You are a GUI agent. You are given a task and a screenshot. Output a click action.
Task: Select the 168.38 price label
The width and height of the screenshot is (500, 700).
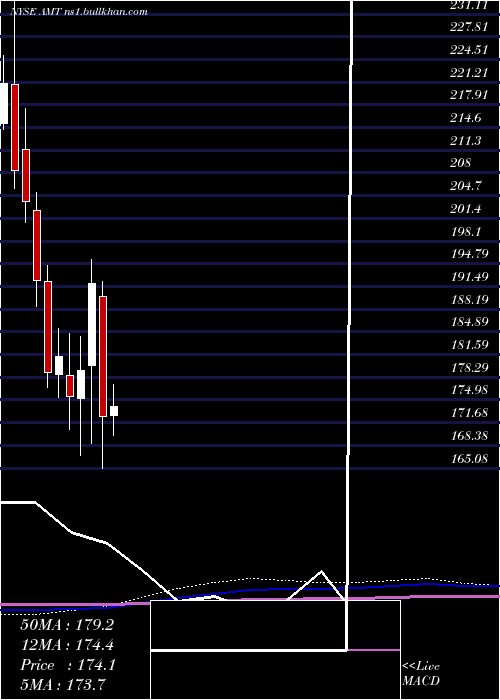[x=469, y=435]
